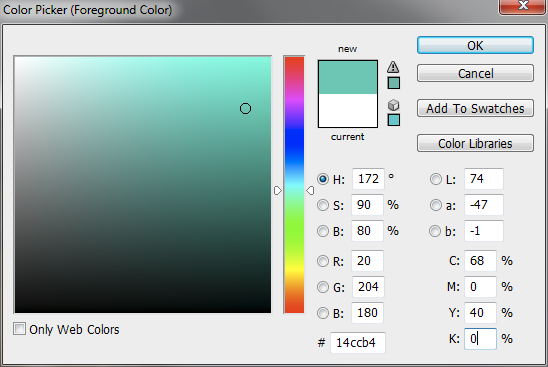Image resolution: width=548 pixels, height=367 pixels.
Task: Click Cancel to dismiss the picker
Action: (475, 73)
